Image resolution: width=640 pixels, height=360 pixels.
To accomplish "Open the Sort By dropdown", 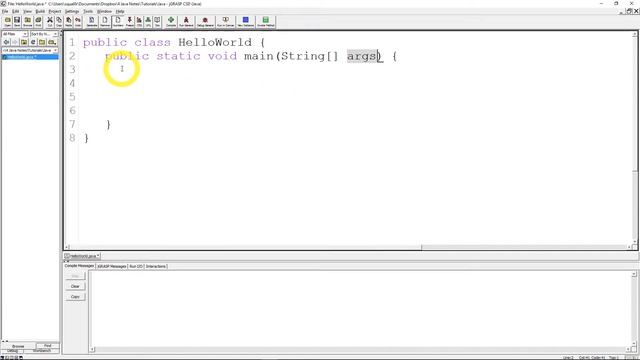I will tap(44, 34).
